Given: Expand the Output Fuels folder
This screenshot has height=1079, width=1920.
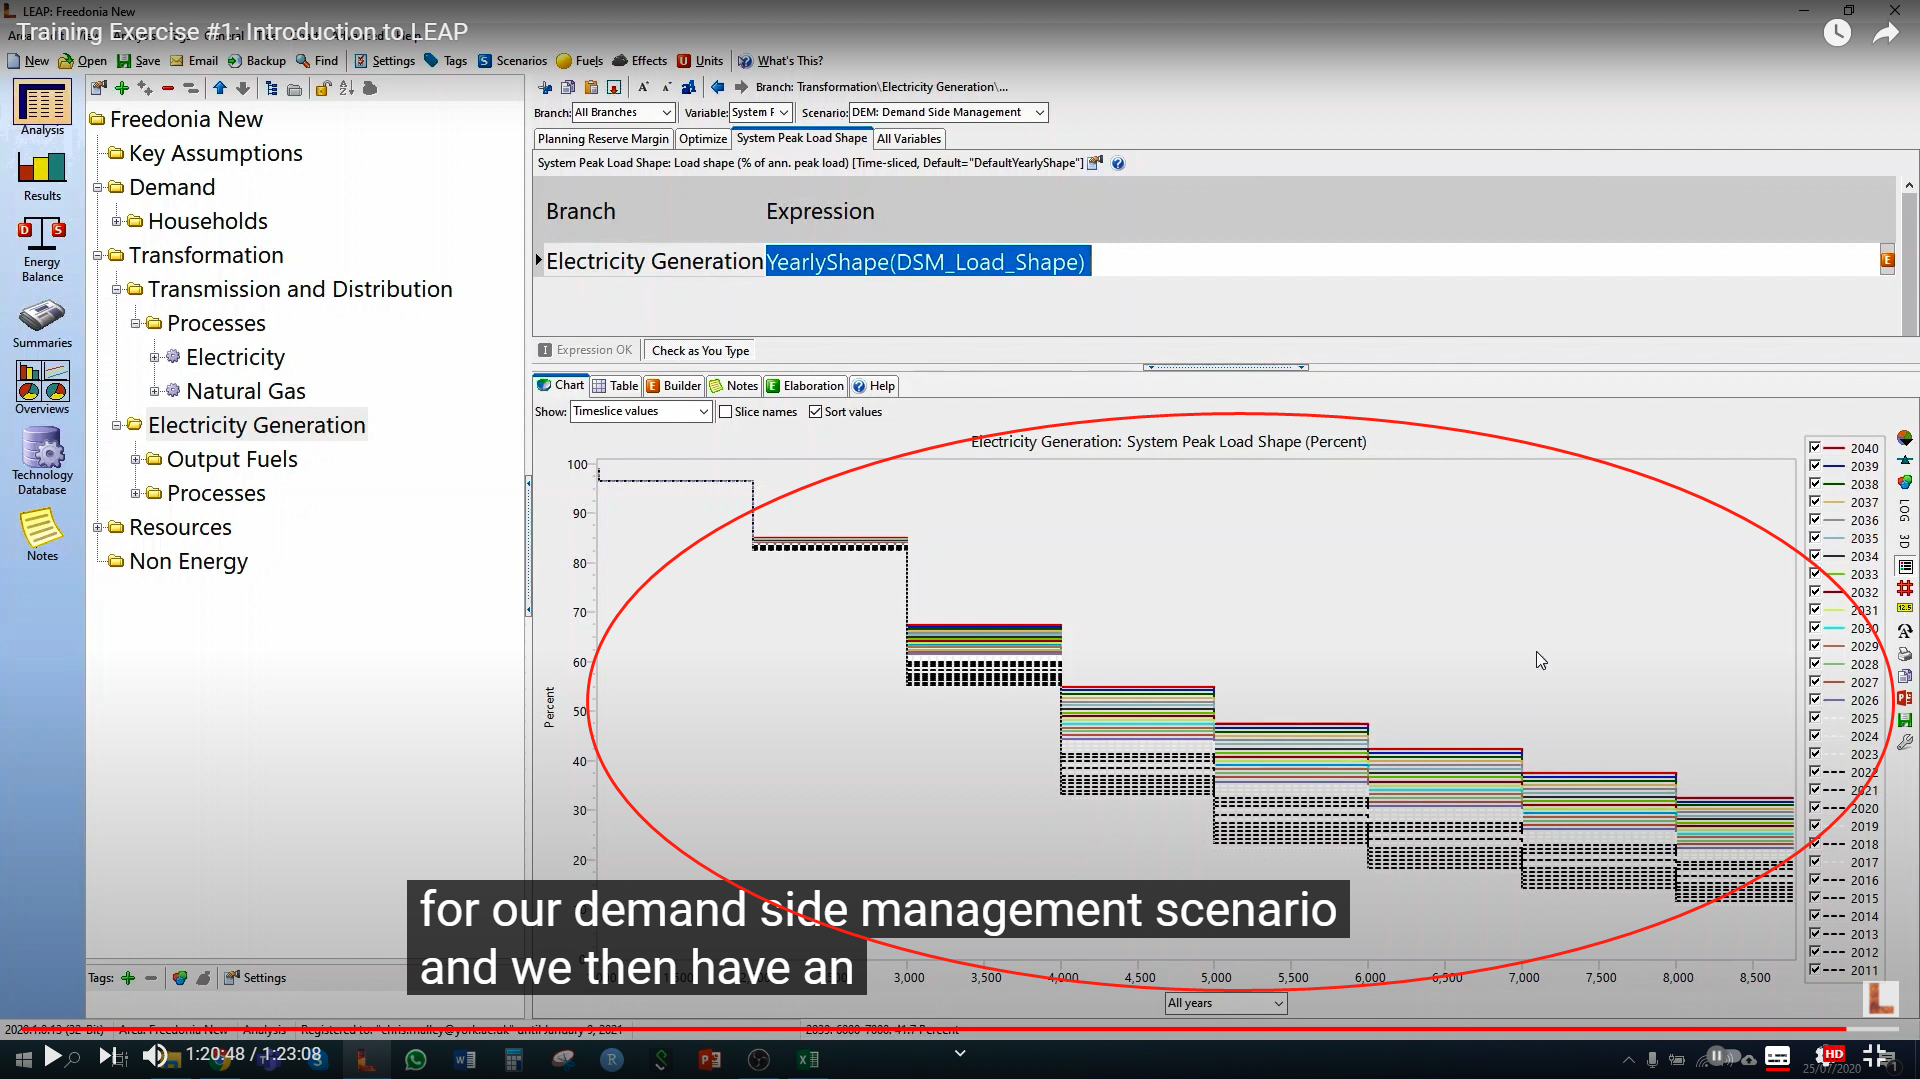Looking at the screenshot, I should 135,459.
